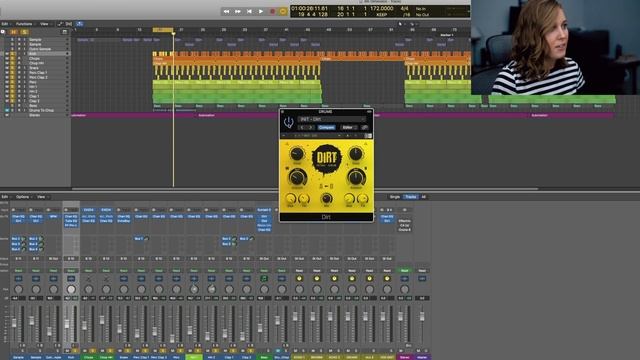Open the Editor view dropdown in plugin window

coord(348,127)
